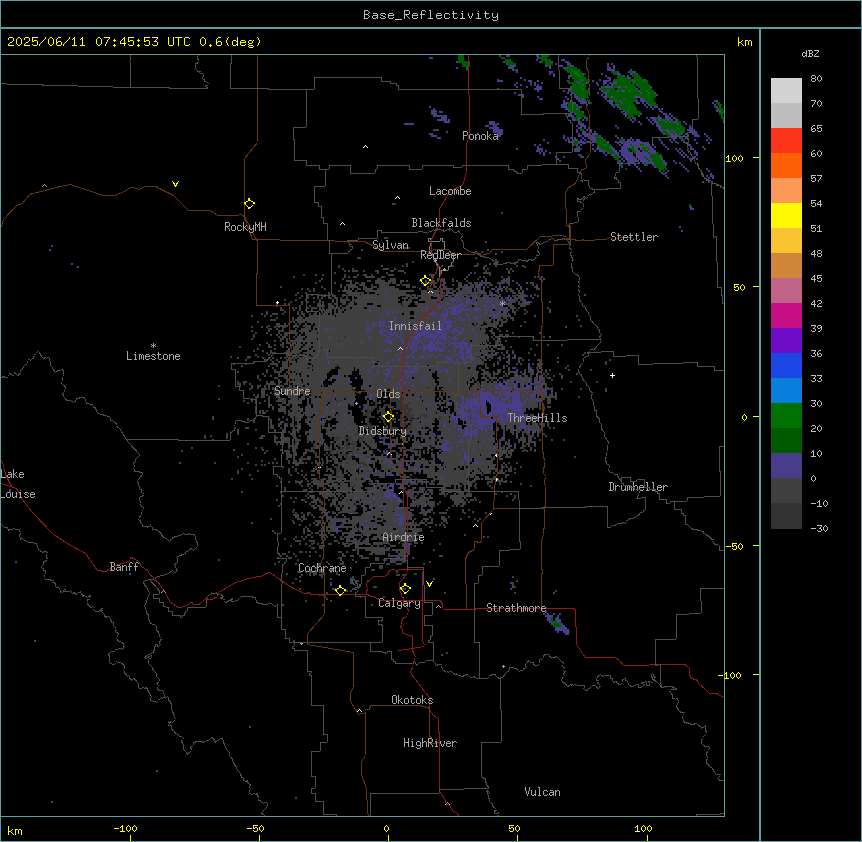
Task: Click the light grey 80 dBZ legend swatch
Action: (x=786, y=91)
